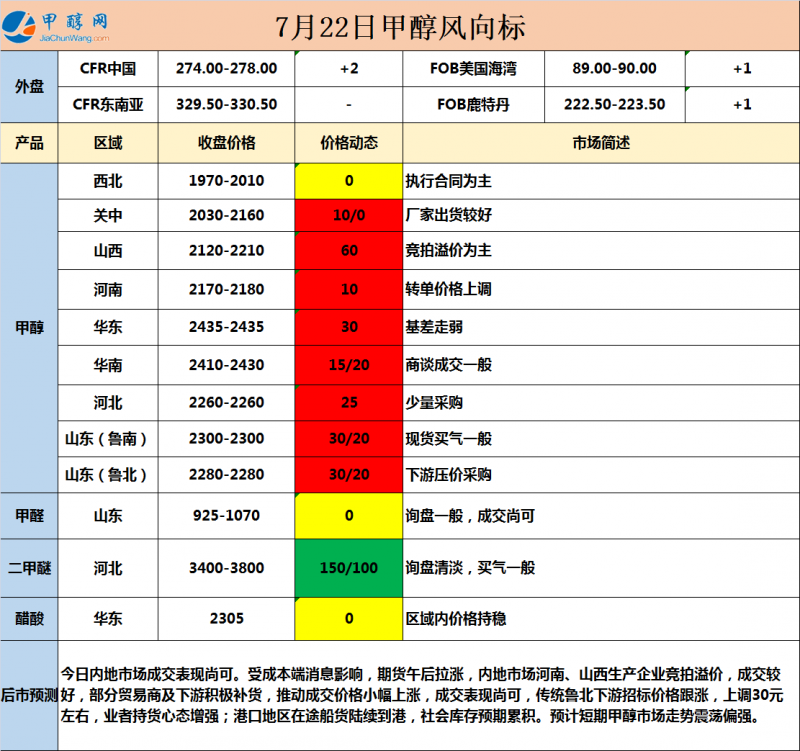Image resolution: width=800 pixels, height=751 pixels.
Task: Select the 华南 region cell
Action: coord(108,365)
